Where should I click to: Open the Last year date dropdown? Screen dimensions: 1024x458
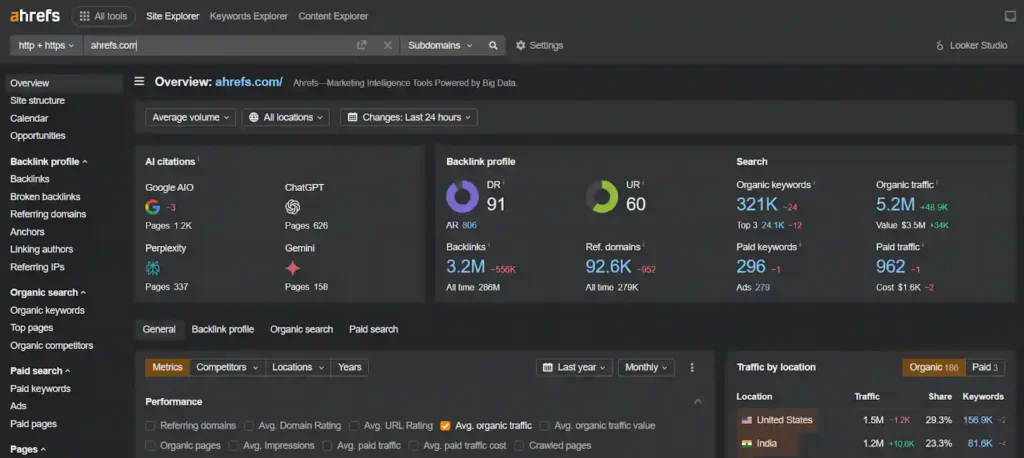tap(575, 367)
